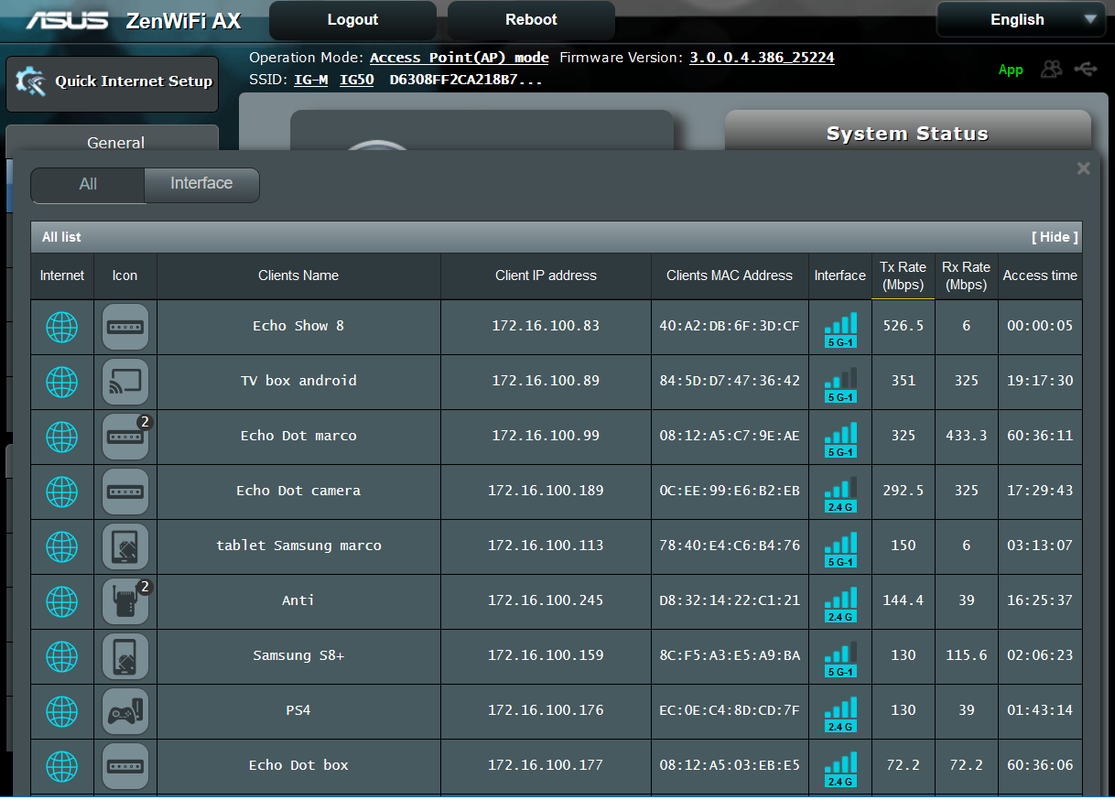Click internet globe icon for tablet Samsung marco

coord(62,546)
